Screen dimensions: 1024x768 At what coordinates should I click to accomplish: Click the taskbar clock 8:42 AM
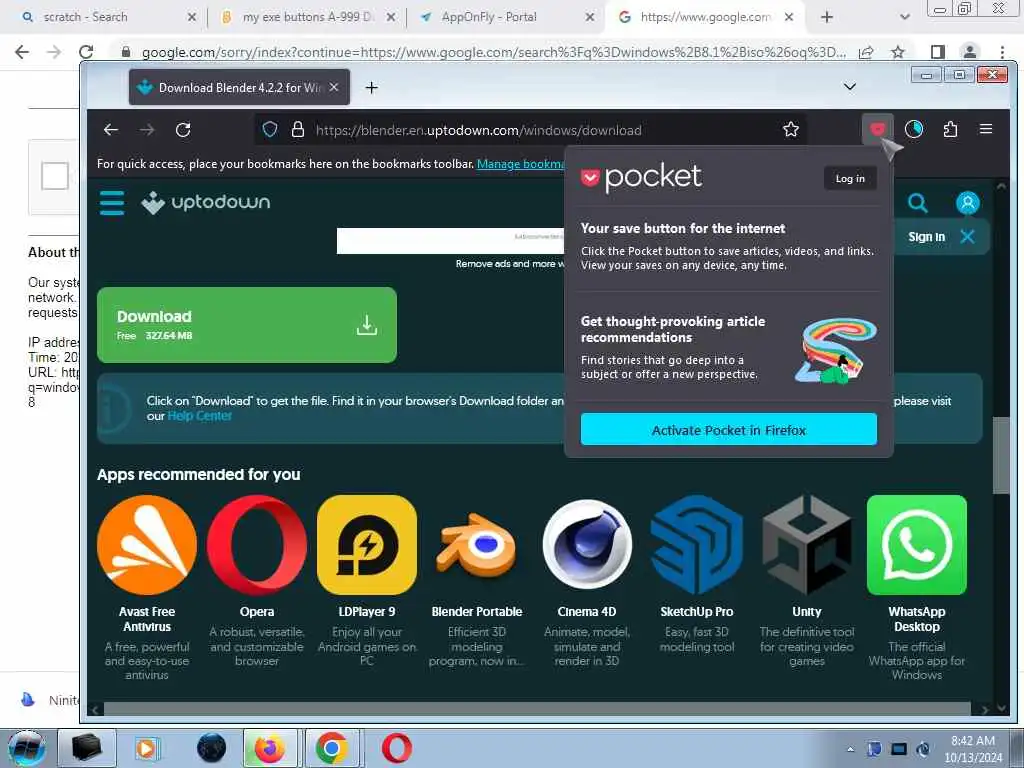click(x=972, y=748)
